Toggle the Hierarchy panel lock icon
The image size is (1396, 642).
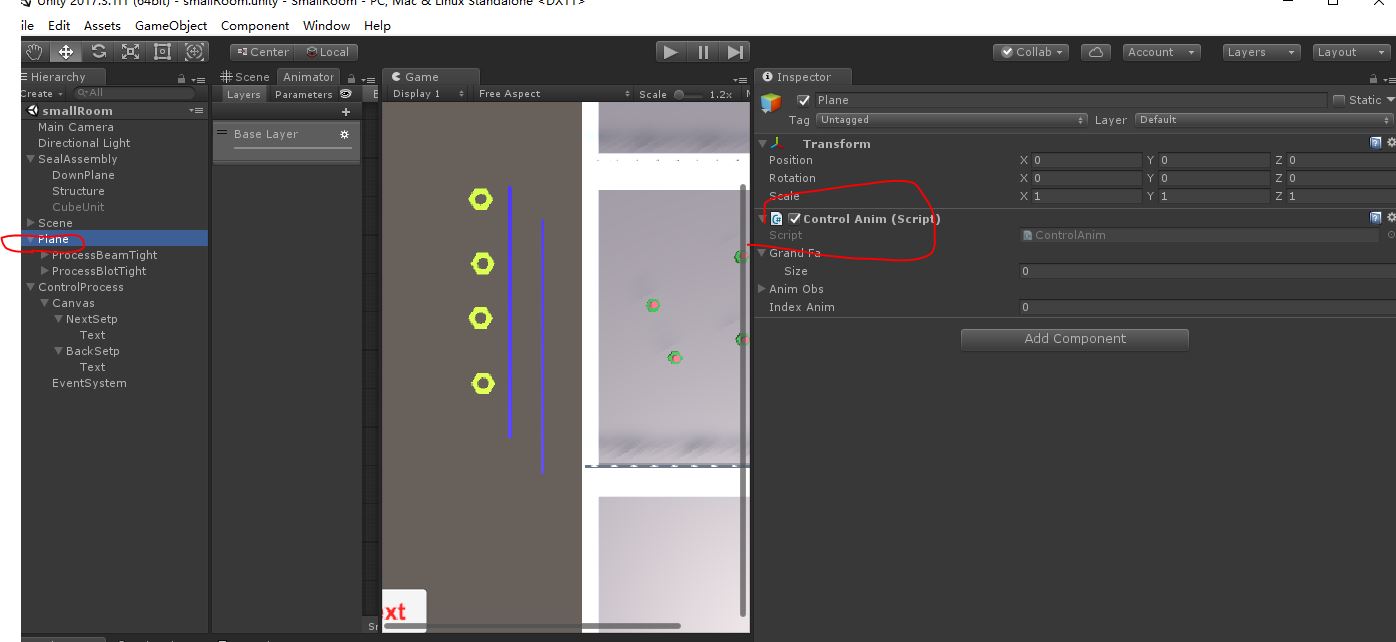point(181,78)
